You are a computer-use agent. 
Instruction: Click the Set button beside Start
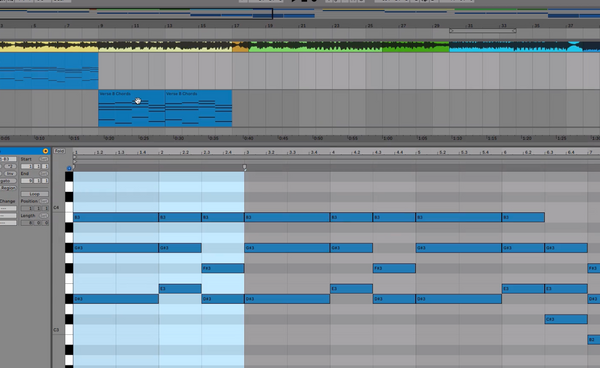(x=44, y=159)
